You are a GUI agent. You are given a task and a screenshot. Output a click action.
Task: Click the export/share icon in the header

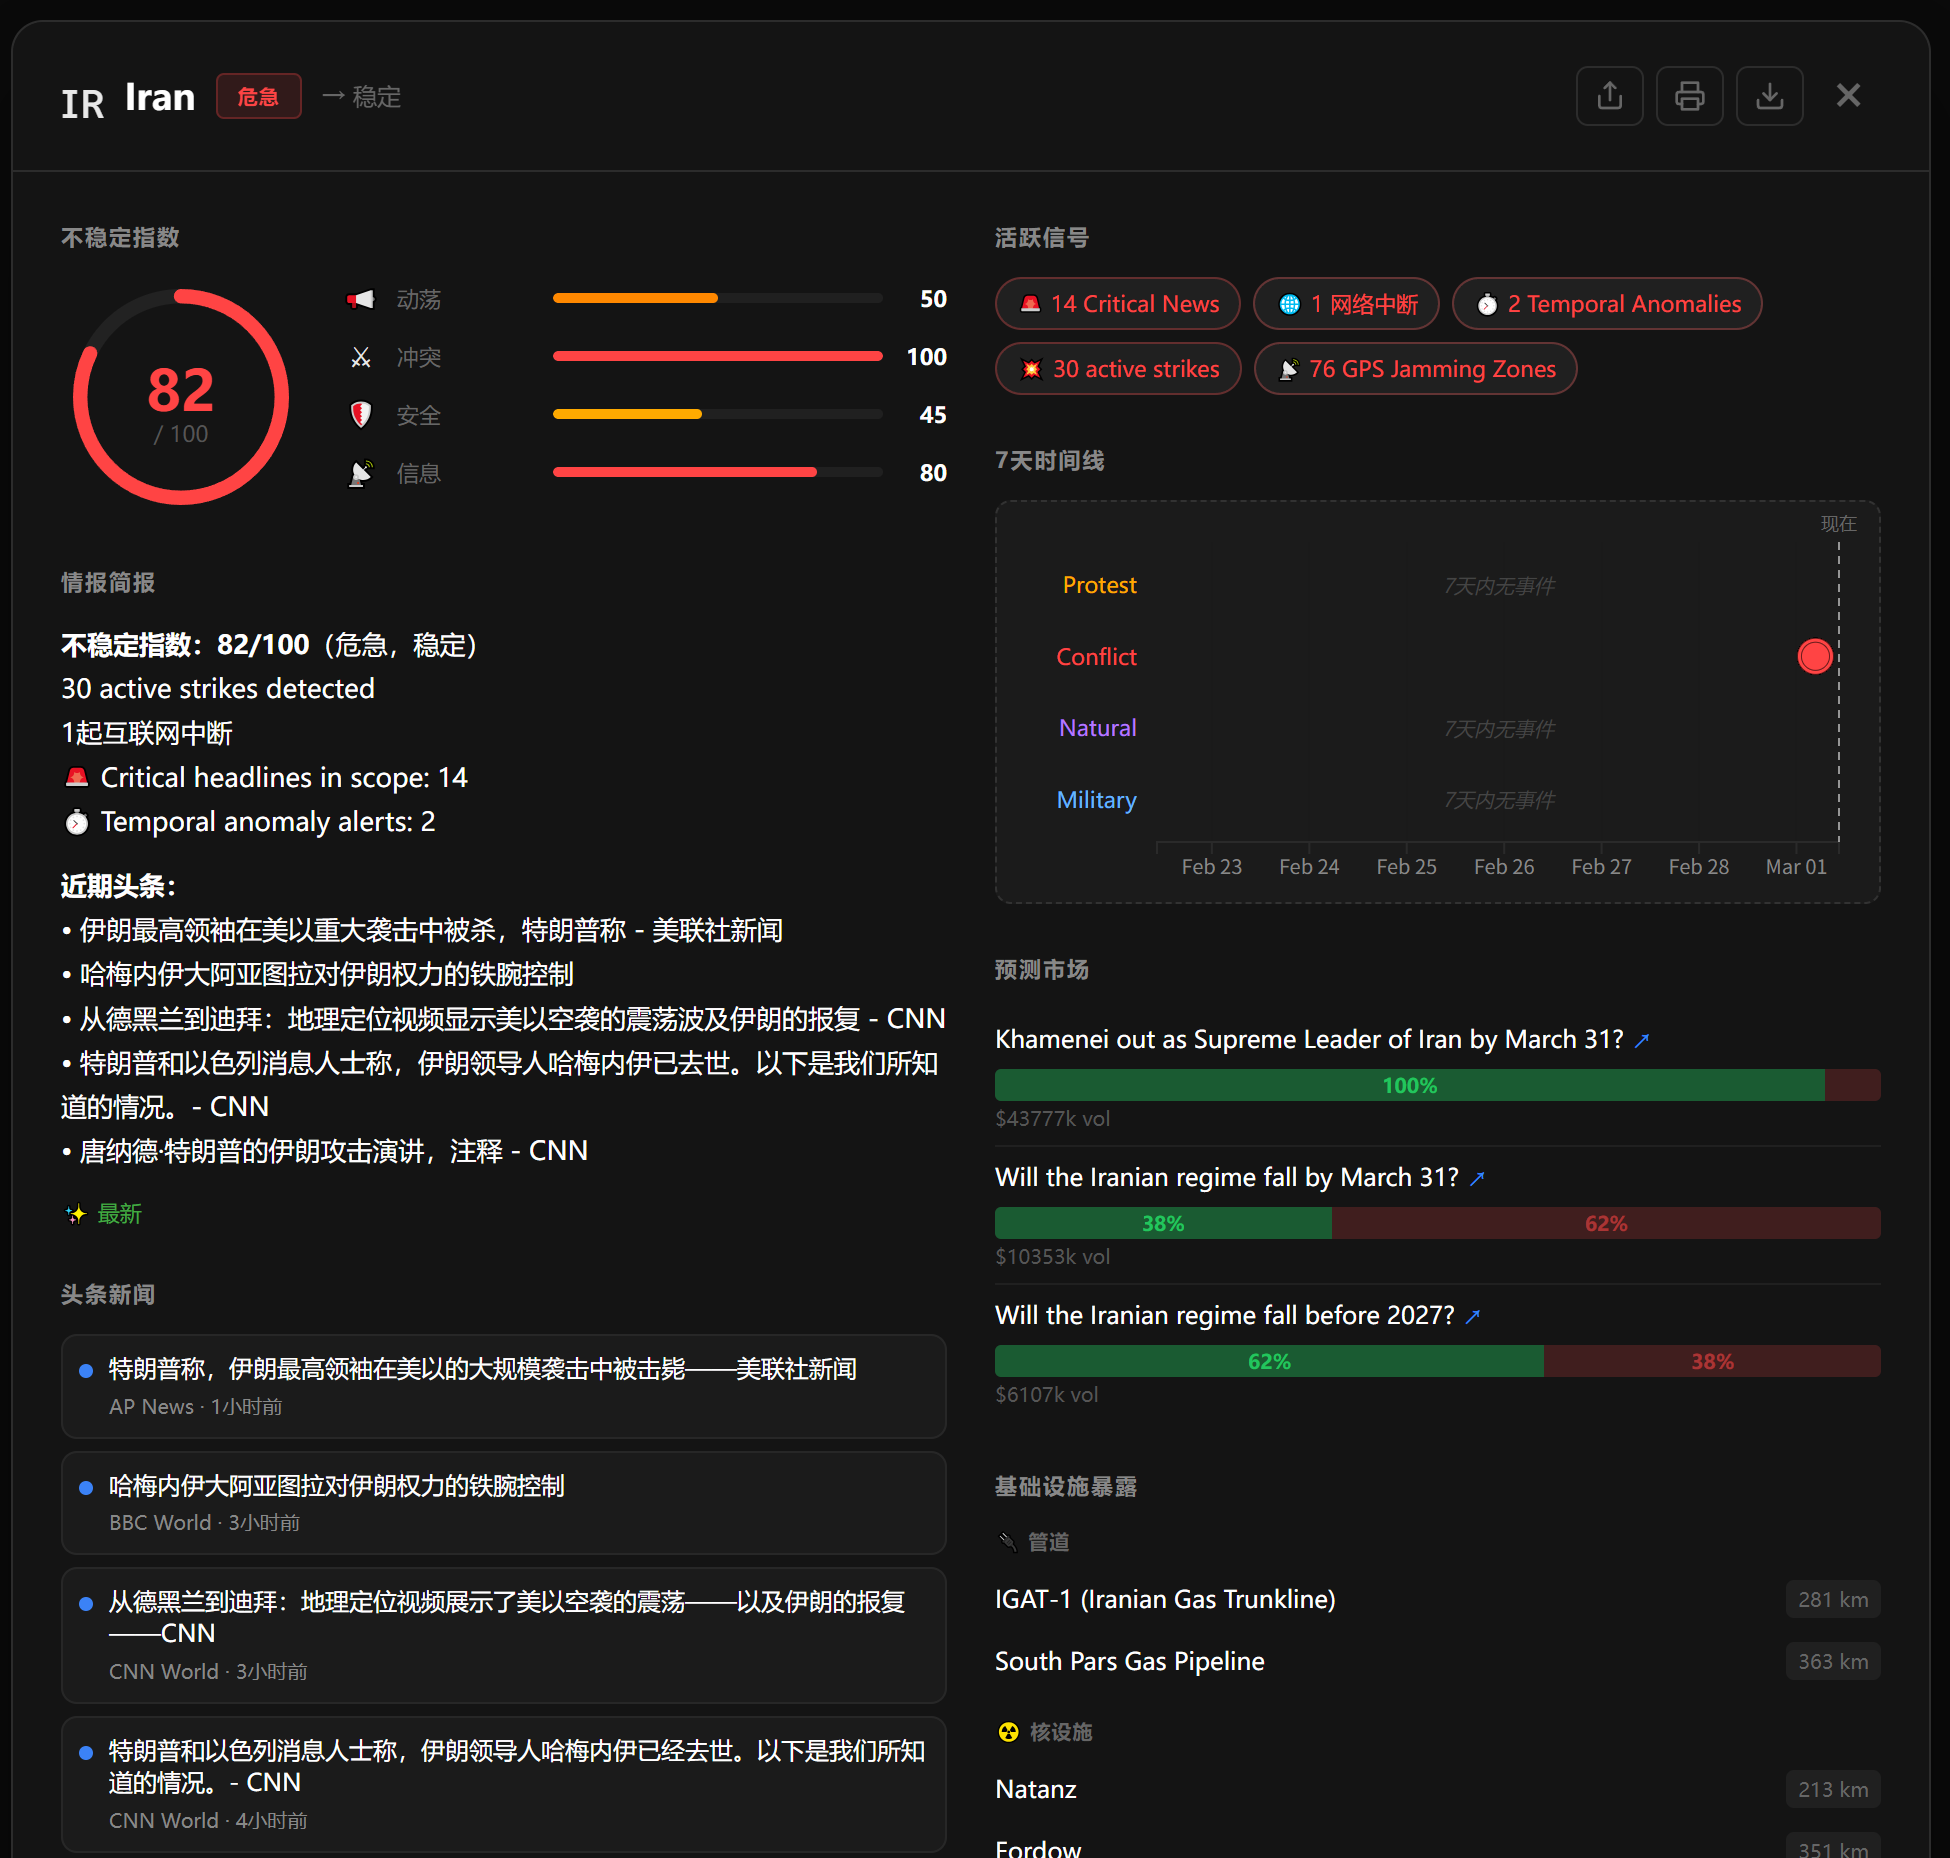tap(1609, 96)
